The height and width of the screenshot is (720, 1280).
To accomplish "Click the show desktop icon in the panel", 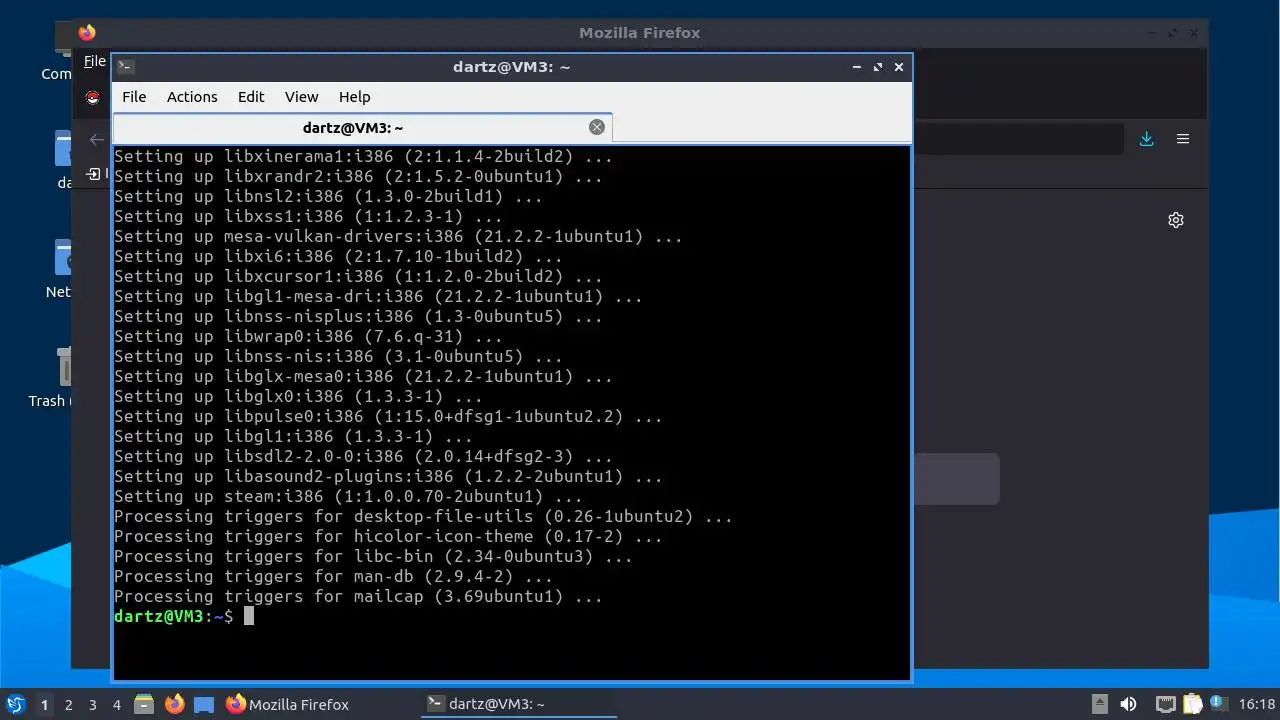I will coord(204,704).
